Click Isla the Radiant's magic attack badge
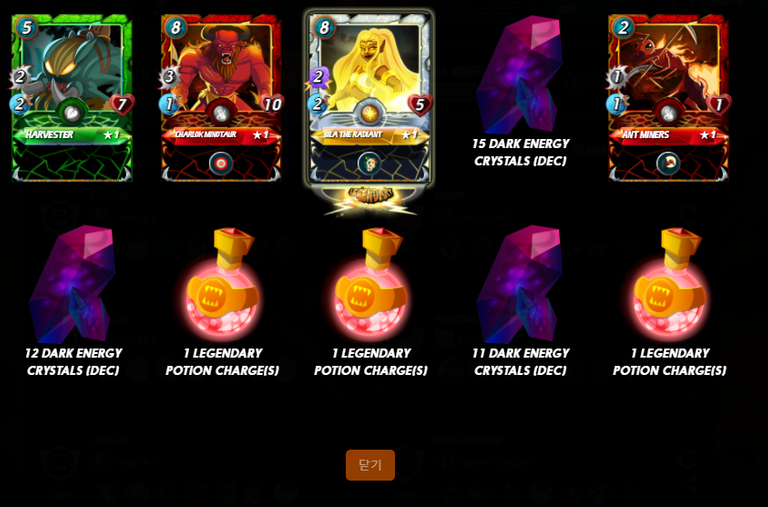 pyautogui.click(x=318, y=77)
